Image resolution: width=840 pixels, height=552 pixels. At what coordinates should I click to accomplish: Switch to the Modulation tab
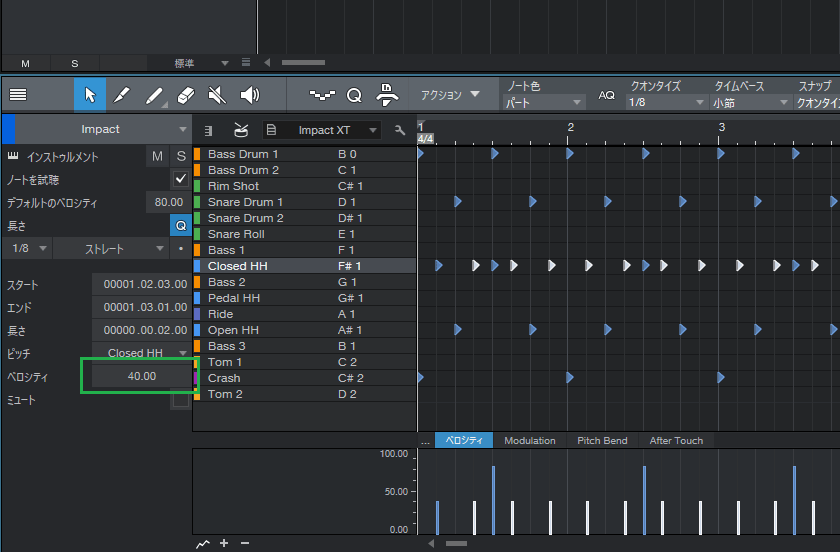[x=530, y=440]
